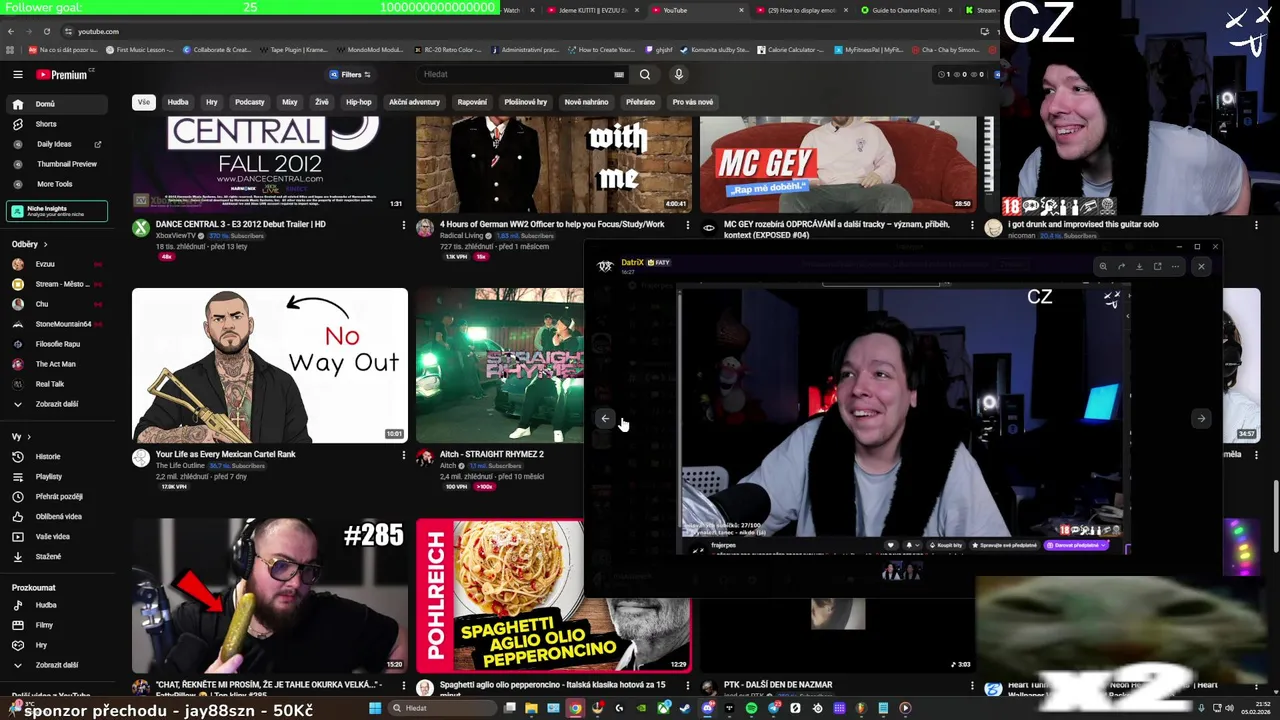Reload the page in the browser toolbar

point(46,31)
